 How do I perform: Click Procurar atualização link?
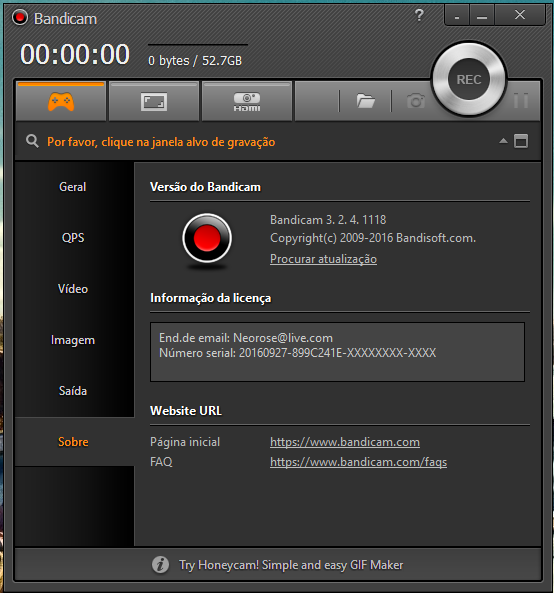323,259
